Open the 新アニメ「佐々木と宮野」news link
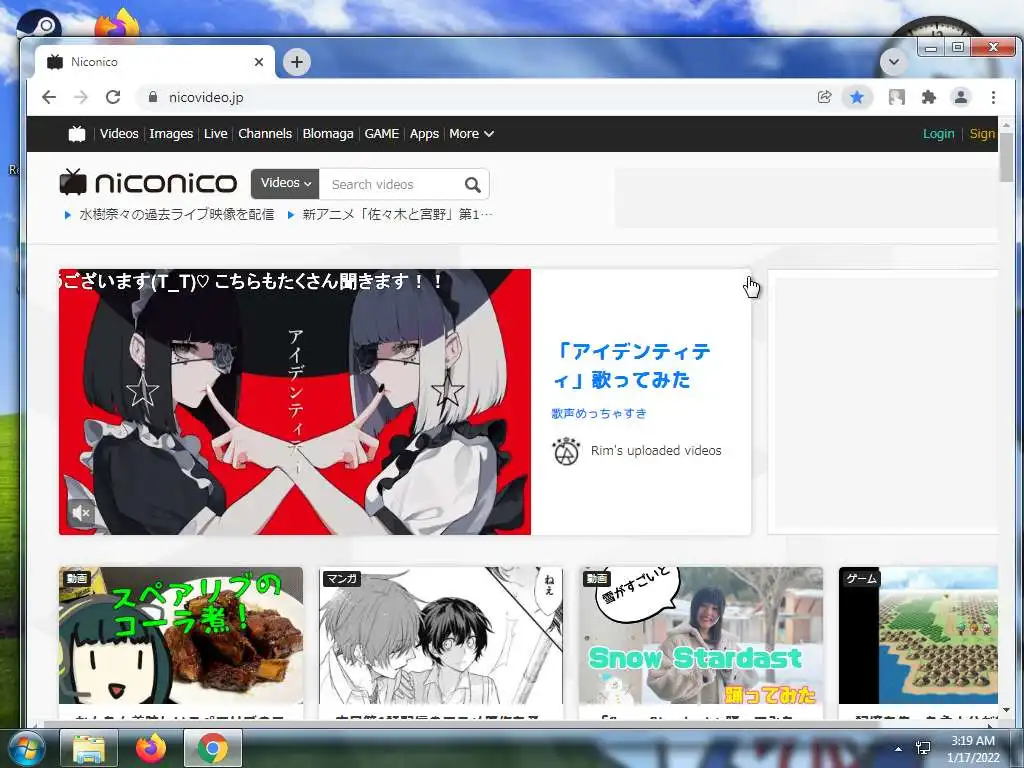Viewport: 1024px width, 768px height. (397, 214)
